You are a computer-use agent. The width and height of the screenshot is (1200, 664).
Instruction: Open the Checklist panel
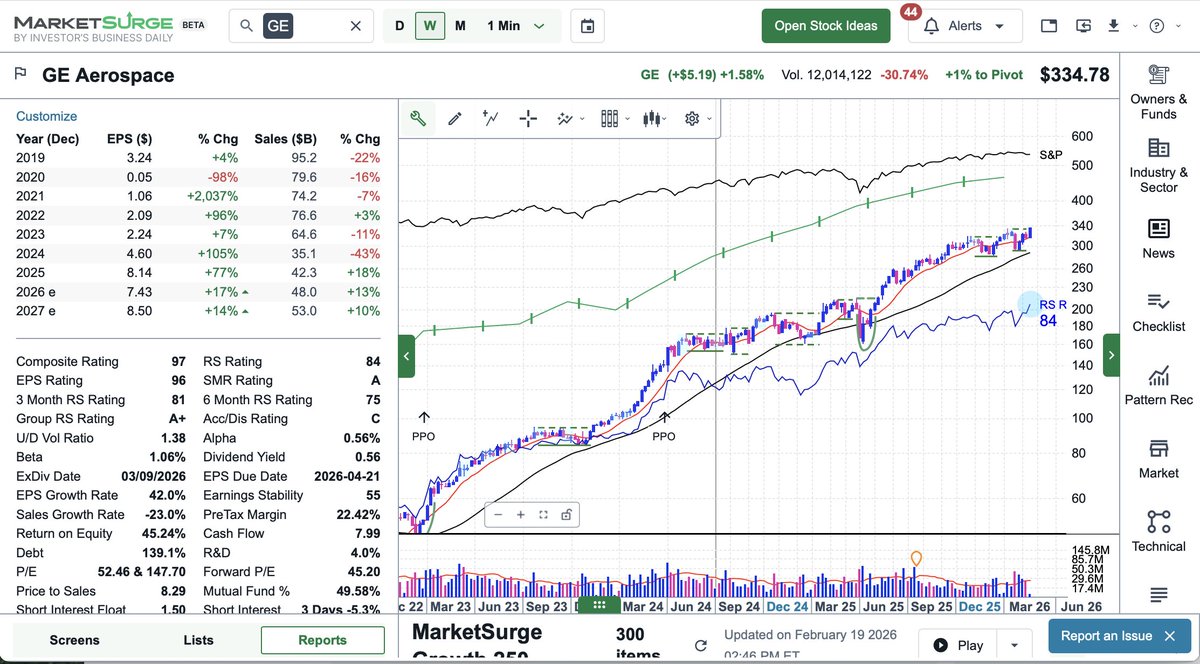1159,312
